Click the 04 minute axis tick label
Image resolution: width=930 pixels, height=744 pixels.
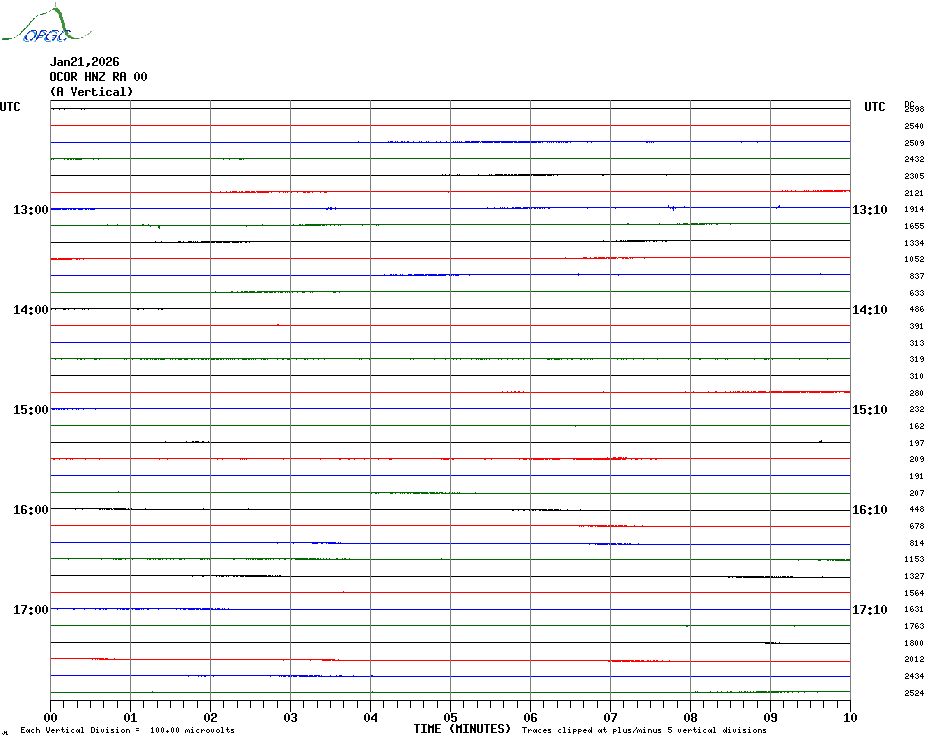tap(371, 717)
